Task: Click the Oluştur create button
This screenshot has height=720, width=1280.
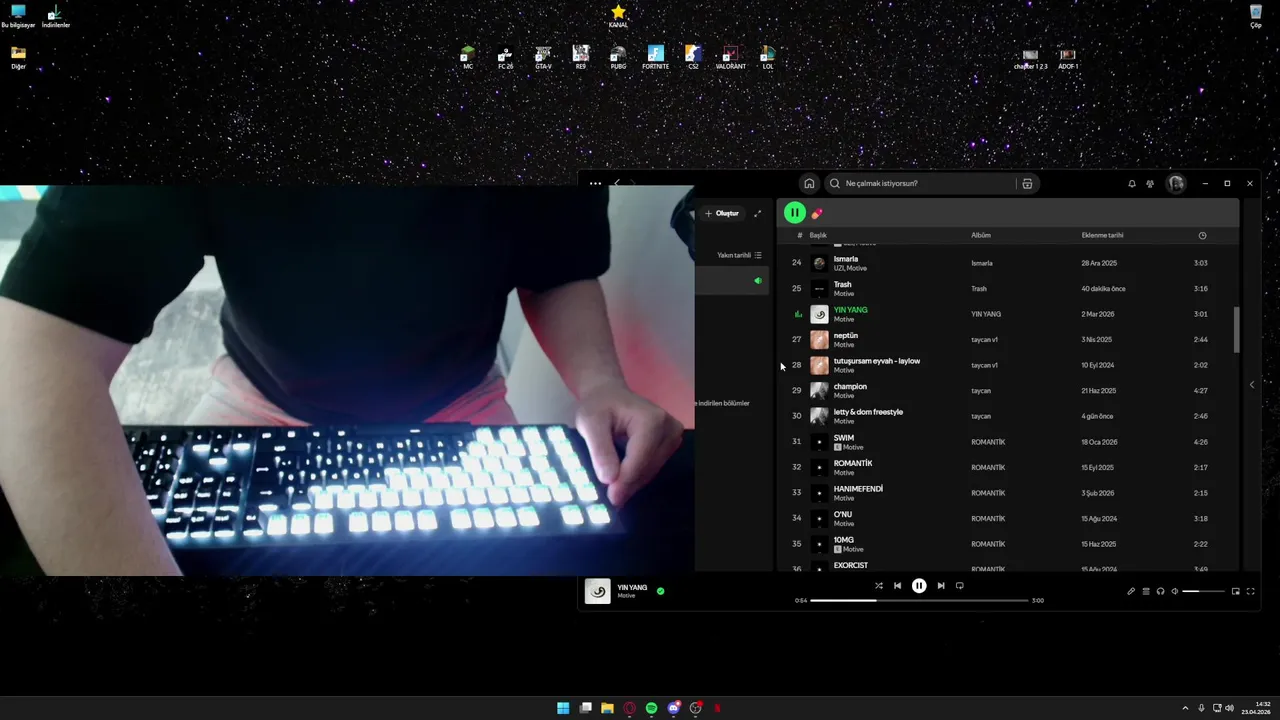Action: (722, 213)
